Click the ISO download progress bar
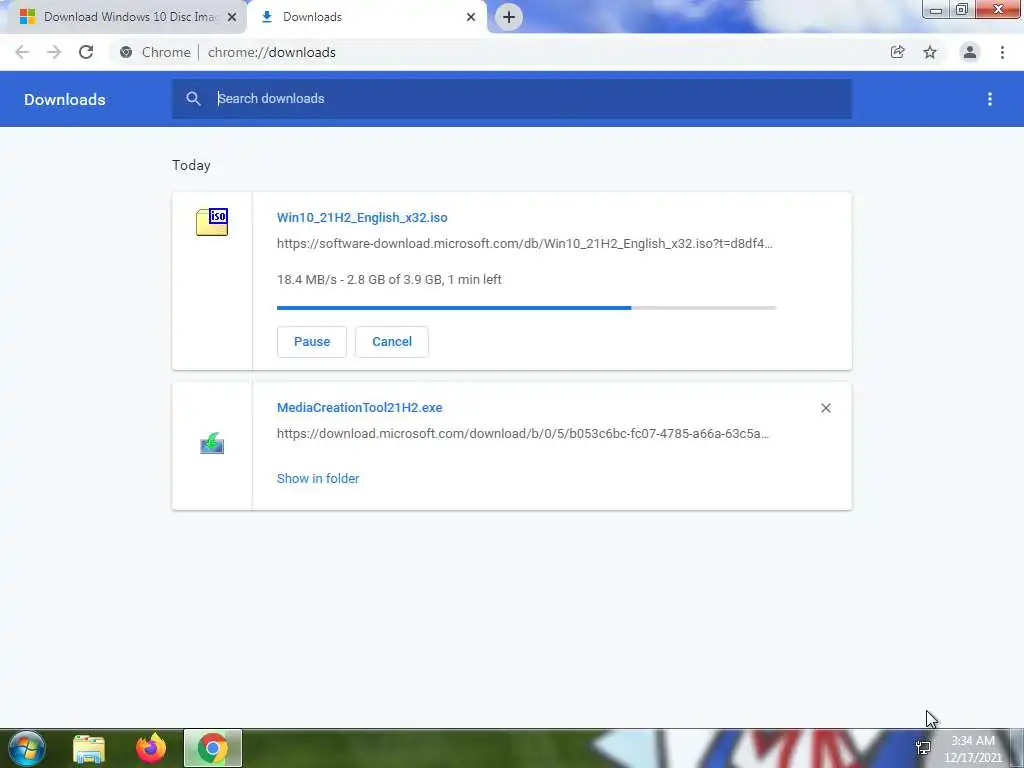Screen dimensions: 1024x768 (x=526, y=308)
